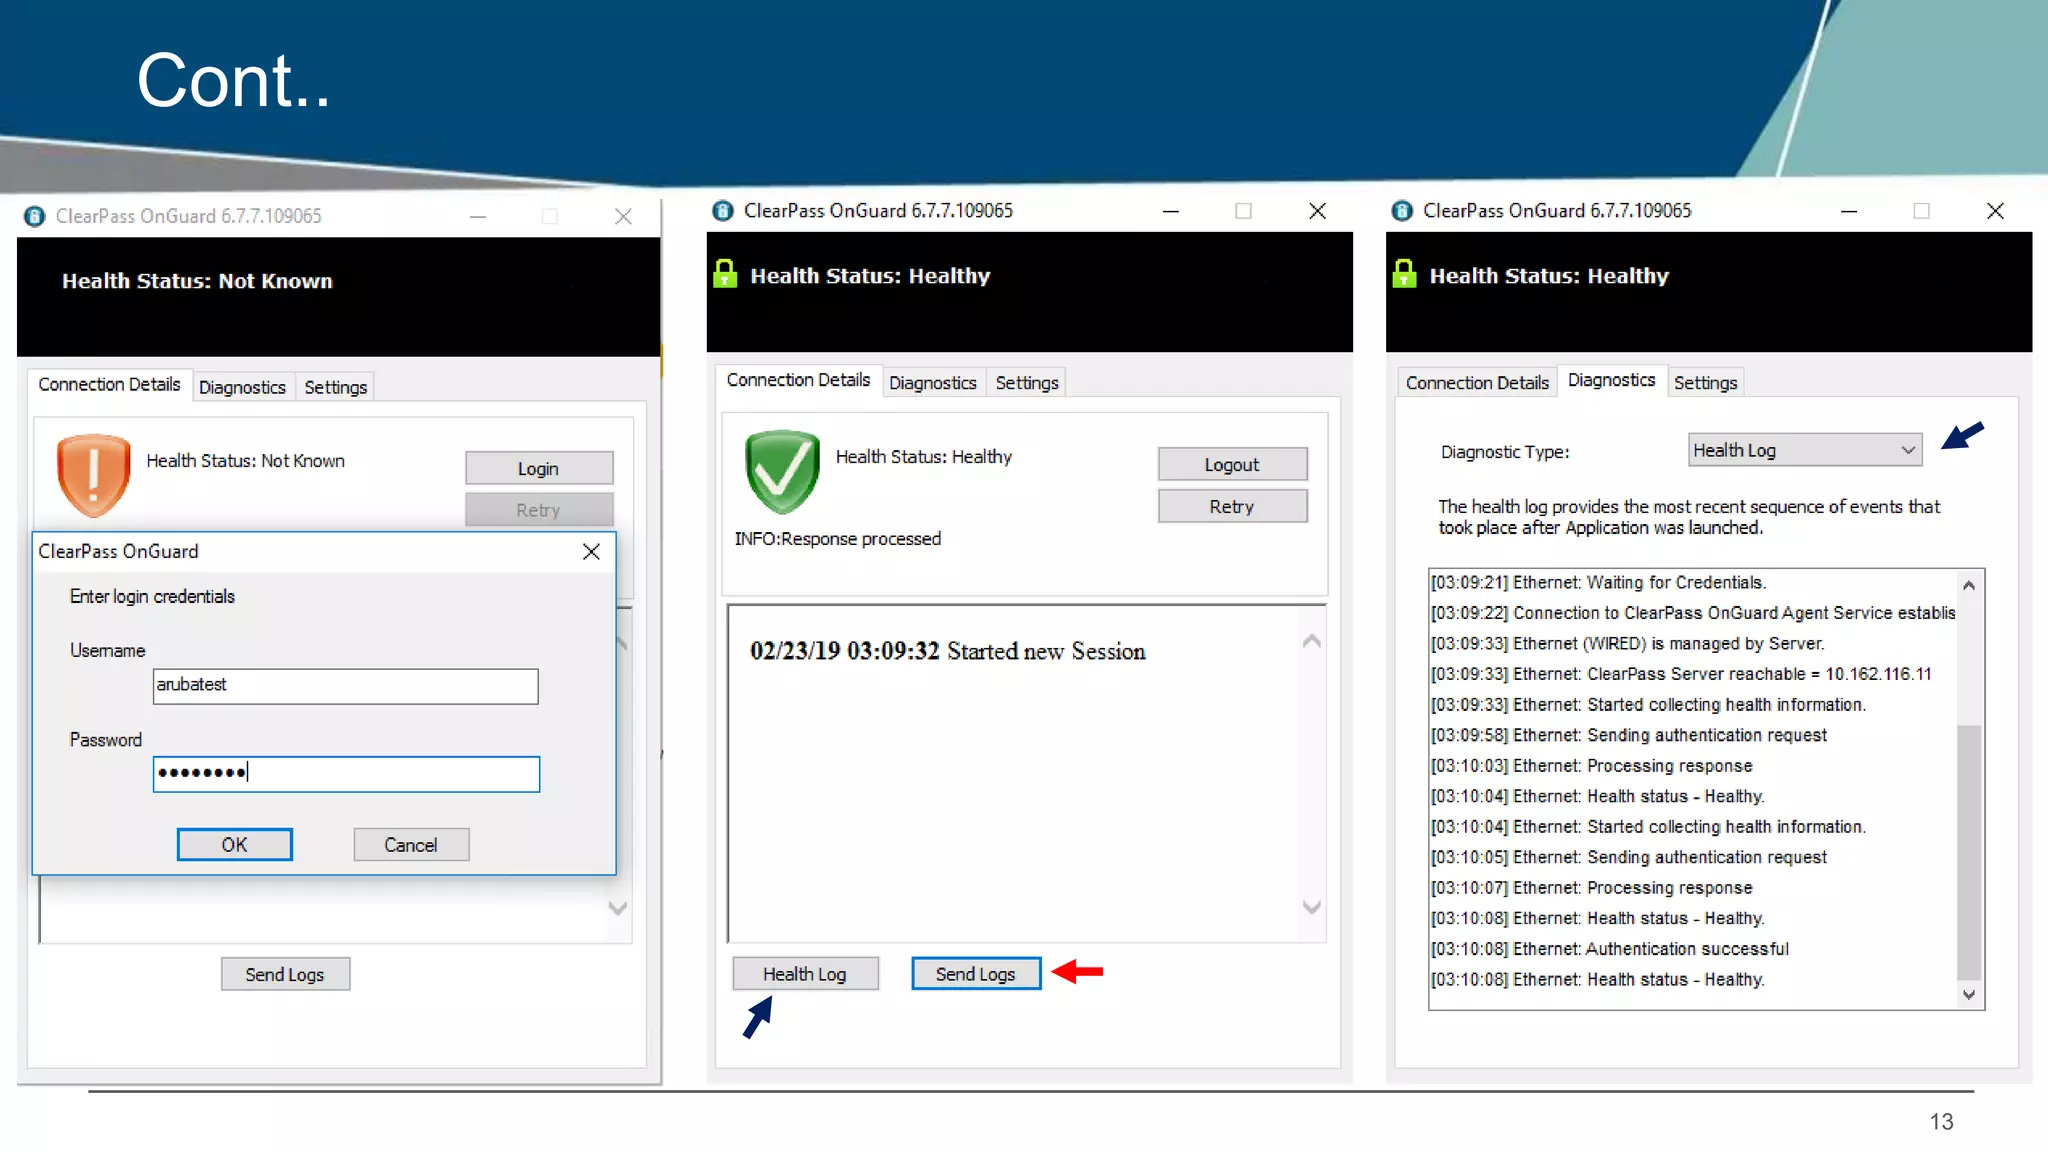Select log line 'Authentication successful'

click(x=1609, y=949)
